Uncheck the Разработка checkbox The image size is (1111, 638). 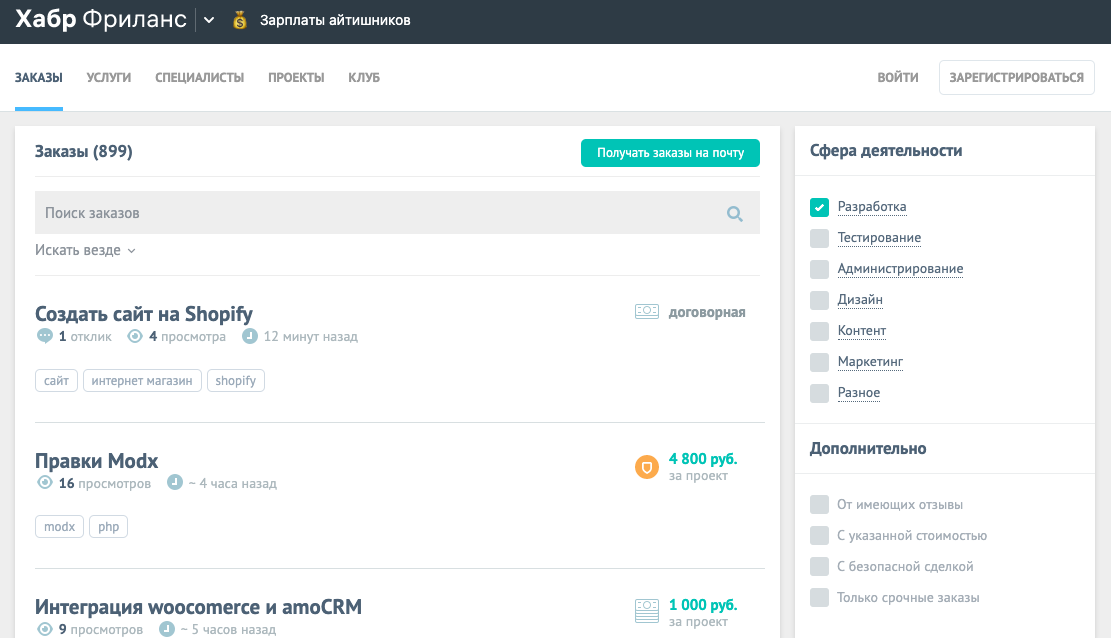click(819, 207)
